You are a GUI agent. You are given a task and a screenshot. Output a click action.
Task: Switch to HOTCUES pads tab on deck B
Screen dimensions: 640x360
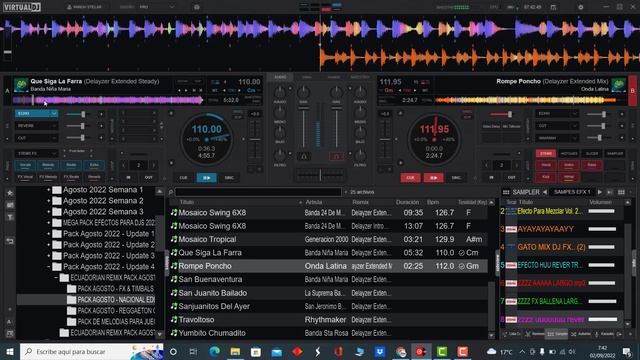point(569,153)
